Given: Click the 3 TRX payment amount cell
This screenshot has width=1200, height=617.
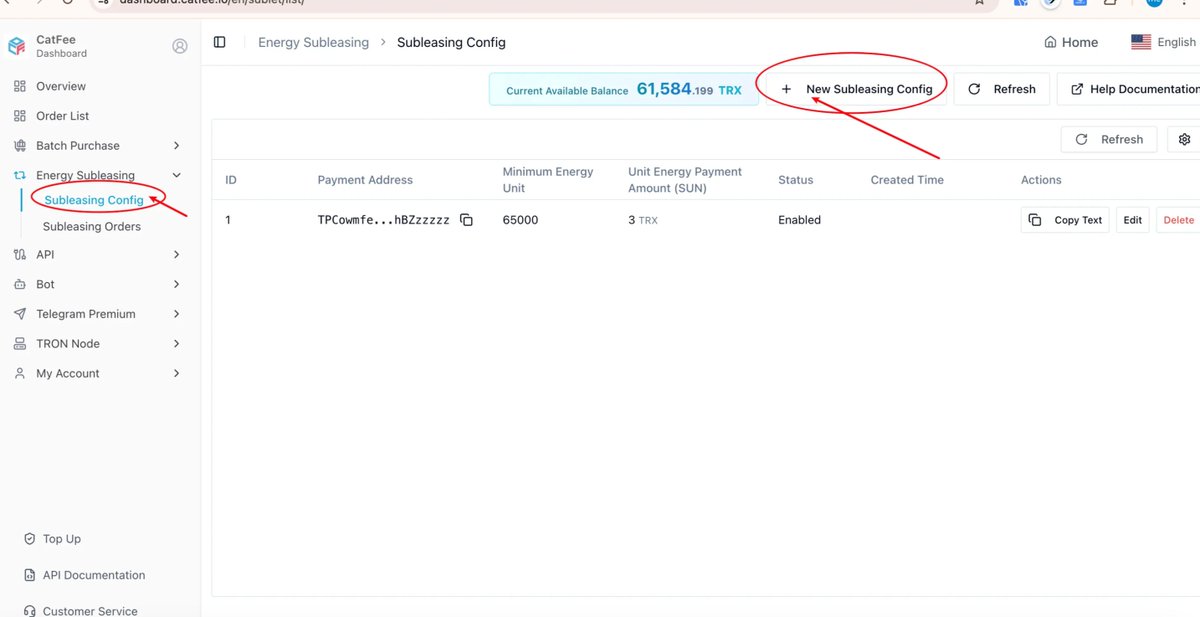Looking at the screenshot, I should click(x=643, y=220).
